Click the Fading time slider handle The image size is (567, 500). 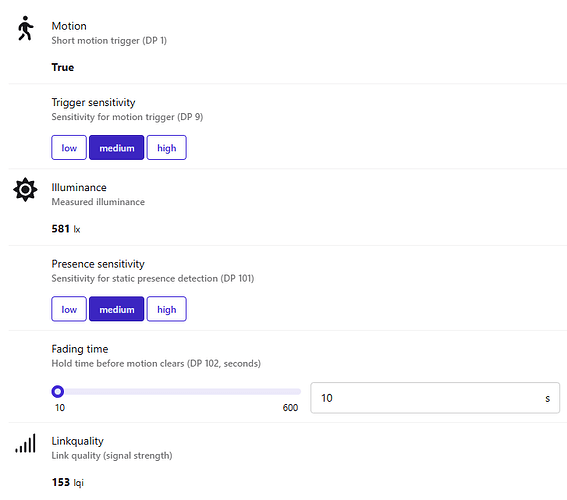(57, 392)
